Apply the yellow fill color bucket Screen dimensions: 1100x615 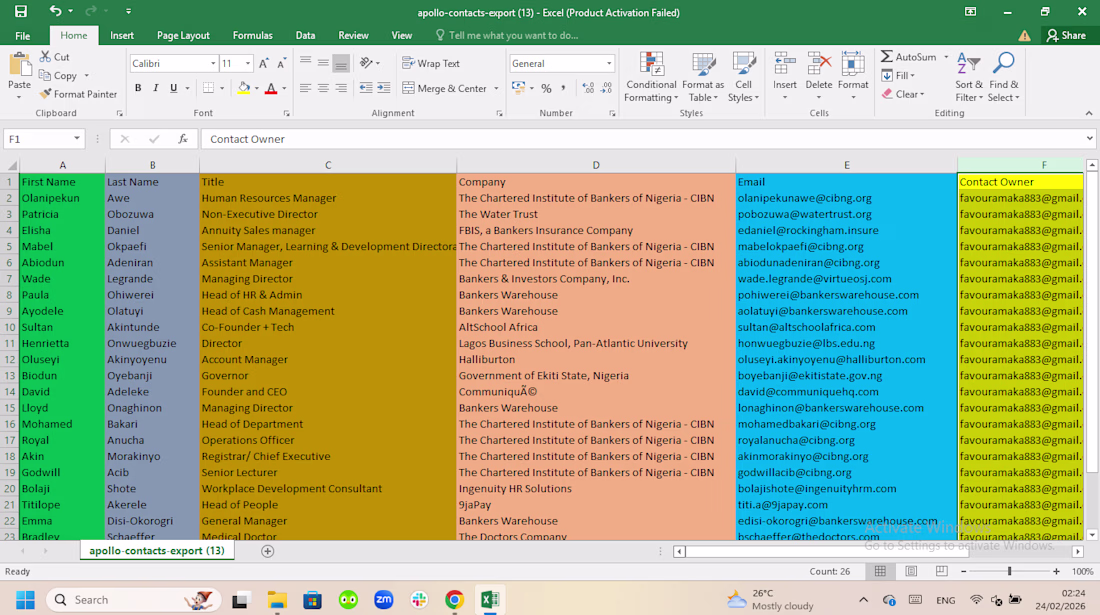[x=243, y=88]
